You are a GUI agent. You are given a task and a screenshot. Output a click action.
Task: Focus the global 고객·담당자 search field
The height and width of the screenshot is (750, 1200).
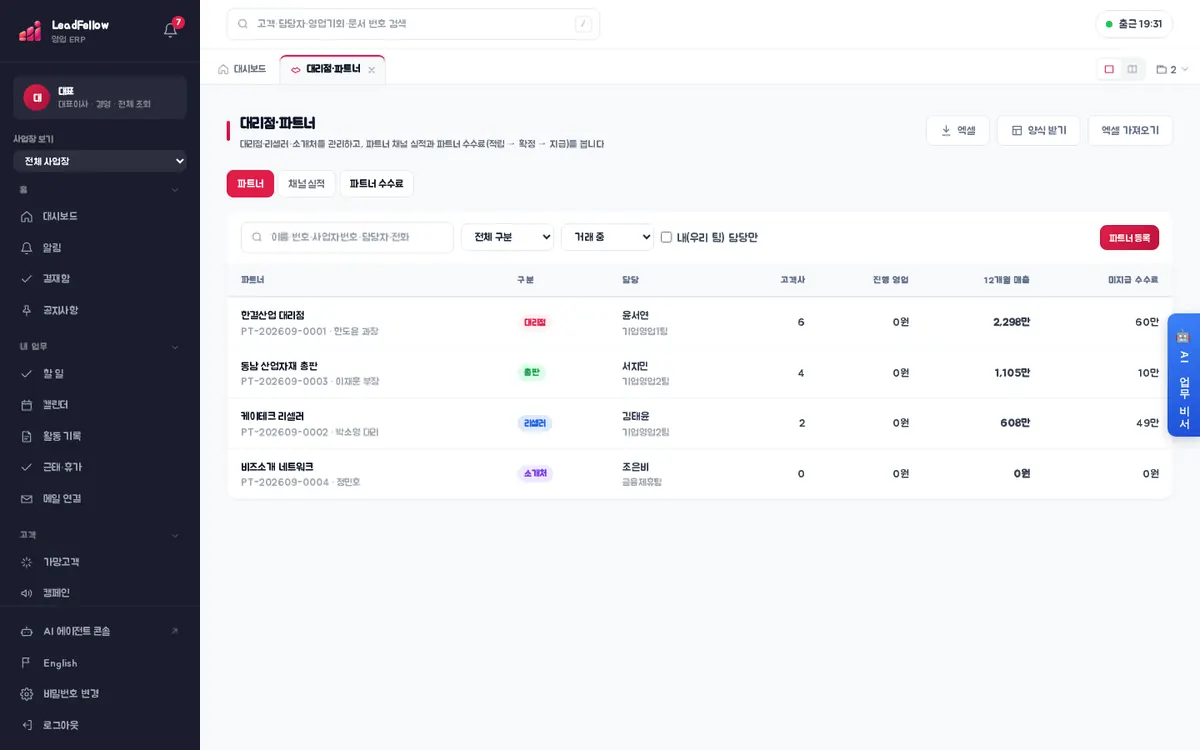(413, 24)
